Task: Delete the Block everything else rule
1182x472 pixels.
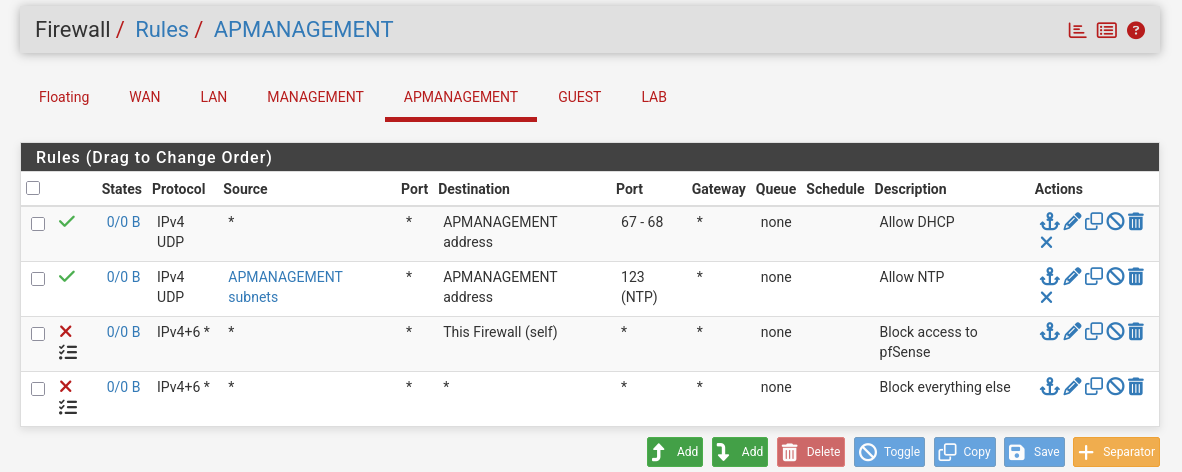Action: pos(1136,387)
